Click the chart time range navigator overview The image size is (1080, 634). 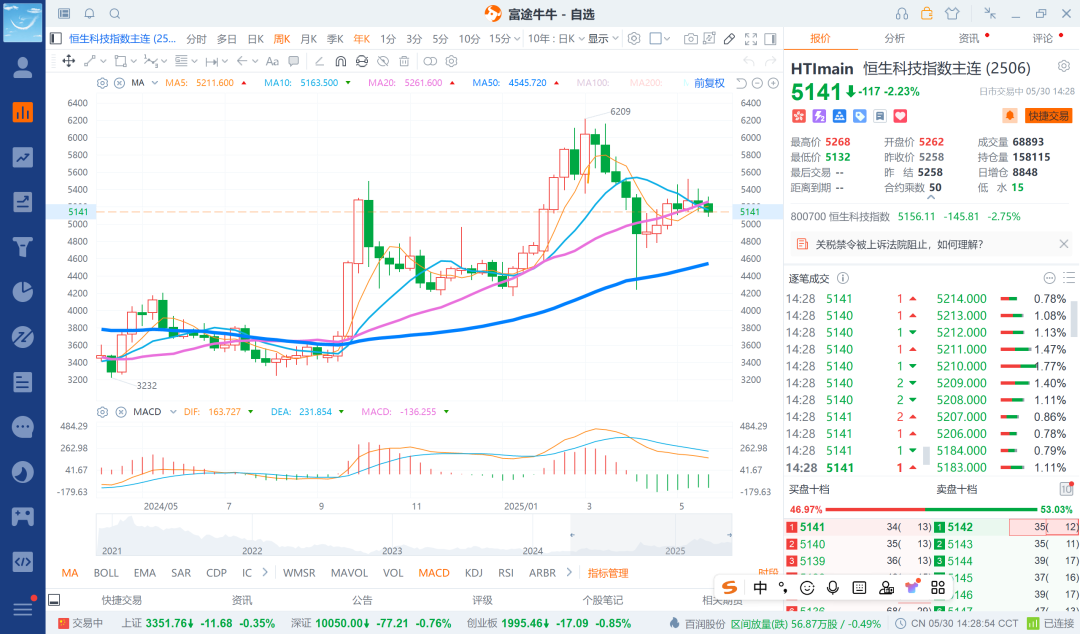[x=414, y=535]
